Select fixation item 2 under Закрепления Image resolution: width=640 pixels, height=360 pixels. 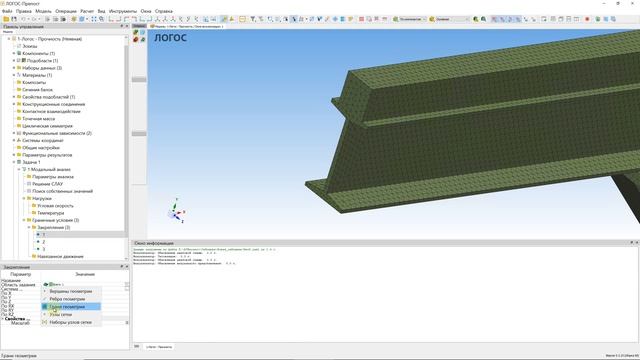point(44,242)
